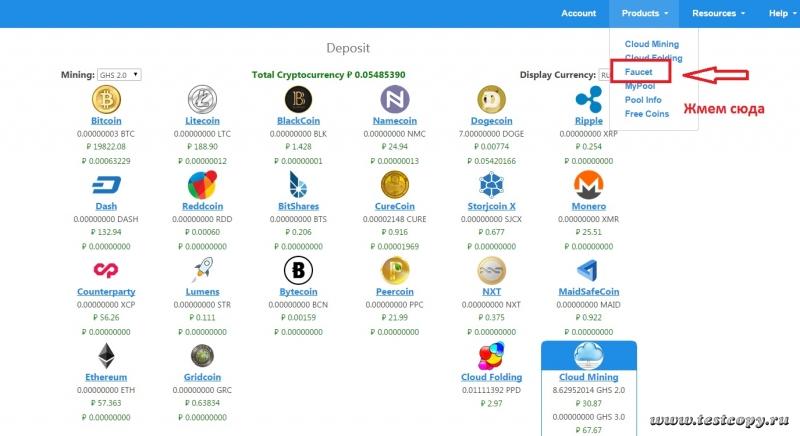
Task: Select MyPool in Products menu
Action: (x=640, y=86)
